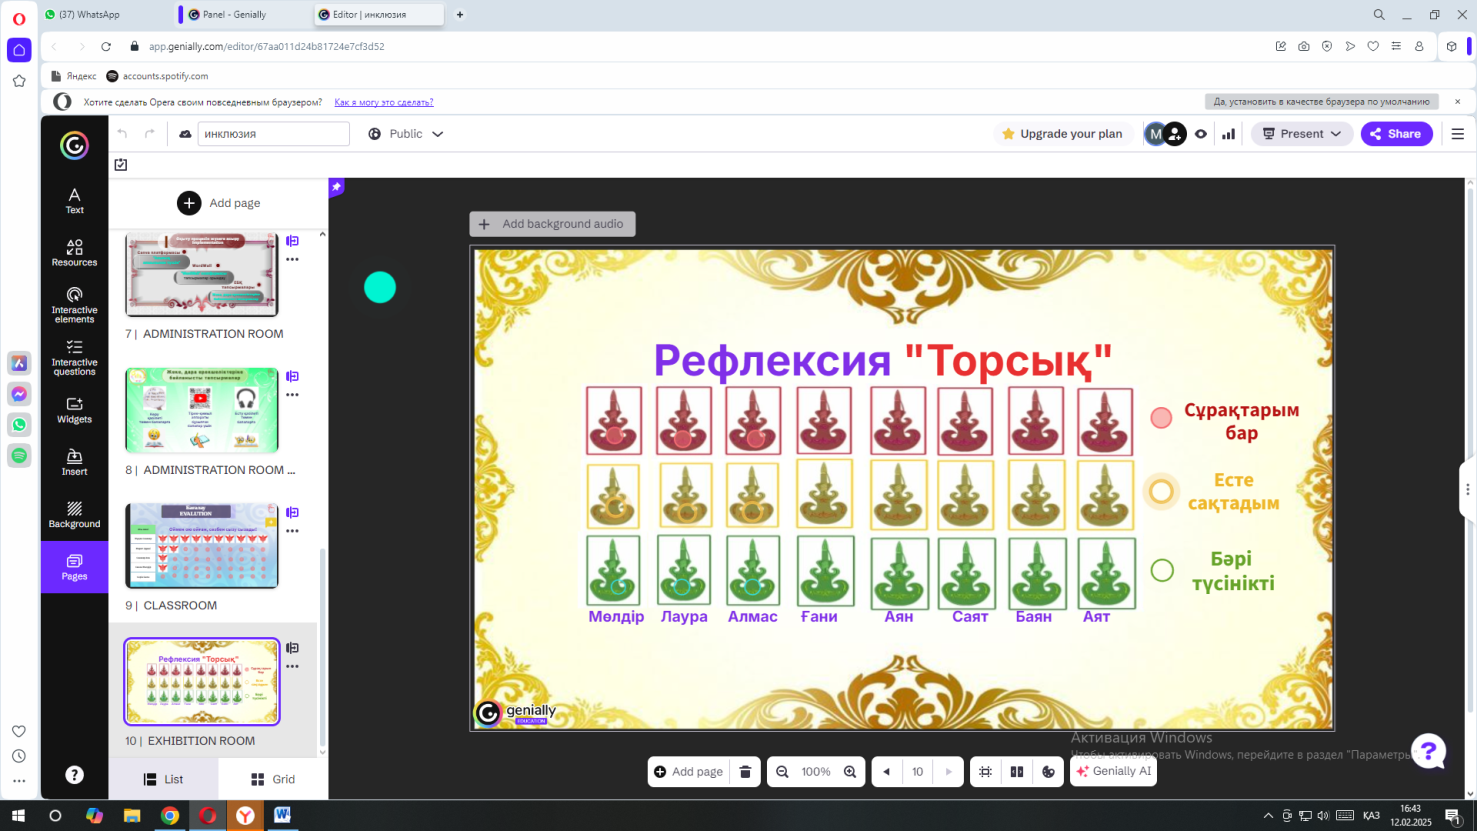Select the red circle for Сұрақтарым бар
The image size is (1477, 831).
click(1161, 418)
